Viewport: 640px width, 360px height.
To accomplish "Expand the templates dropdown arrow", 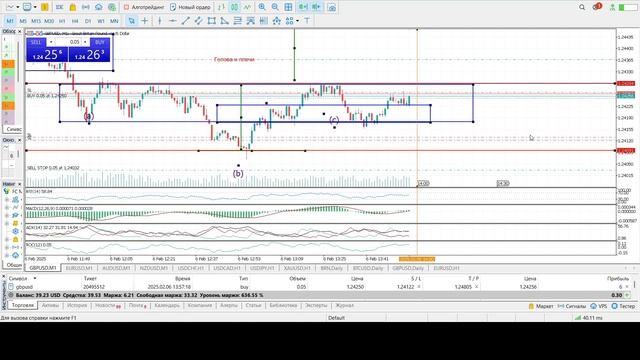I will [x=35, y=7].
